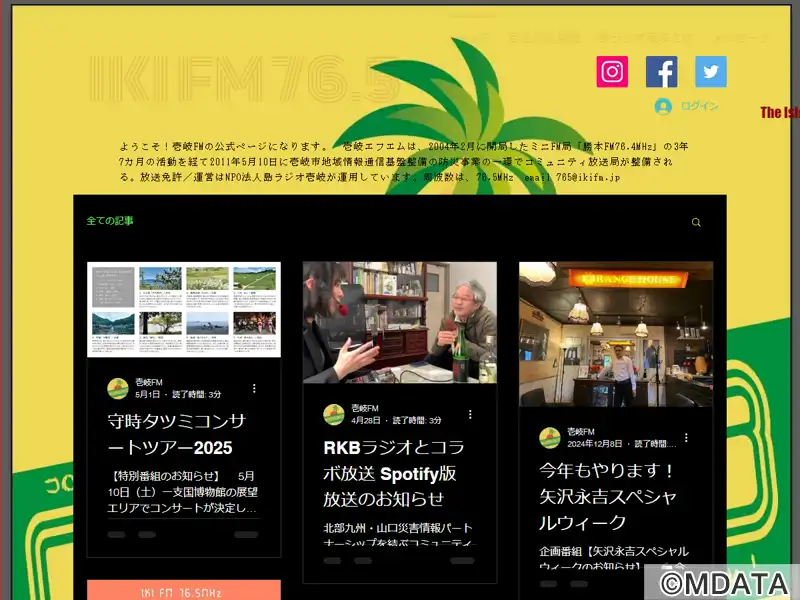800x600 pixels.
Task: Open the 守時タツミコンサートツアー2025 post thumbnail
Action: 184,310
